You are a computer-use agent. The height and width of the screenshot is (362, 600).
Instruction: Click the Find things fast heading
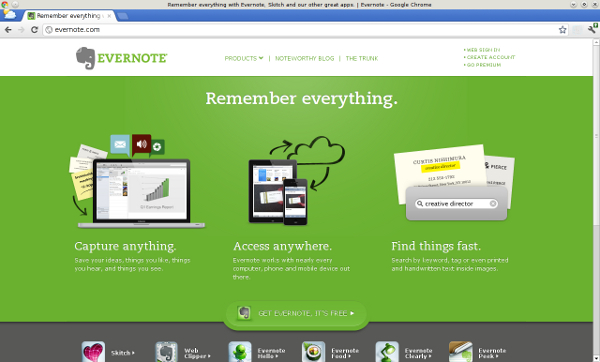tap(436, 246)
